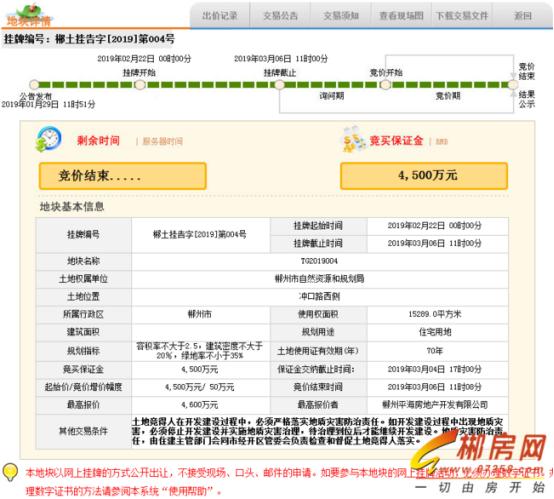Select the 下载交易文件 tab
The height and width of the screenshot is (499, 554).
pyautogui.click(x=462, y=16)
